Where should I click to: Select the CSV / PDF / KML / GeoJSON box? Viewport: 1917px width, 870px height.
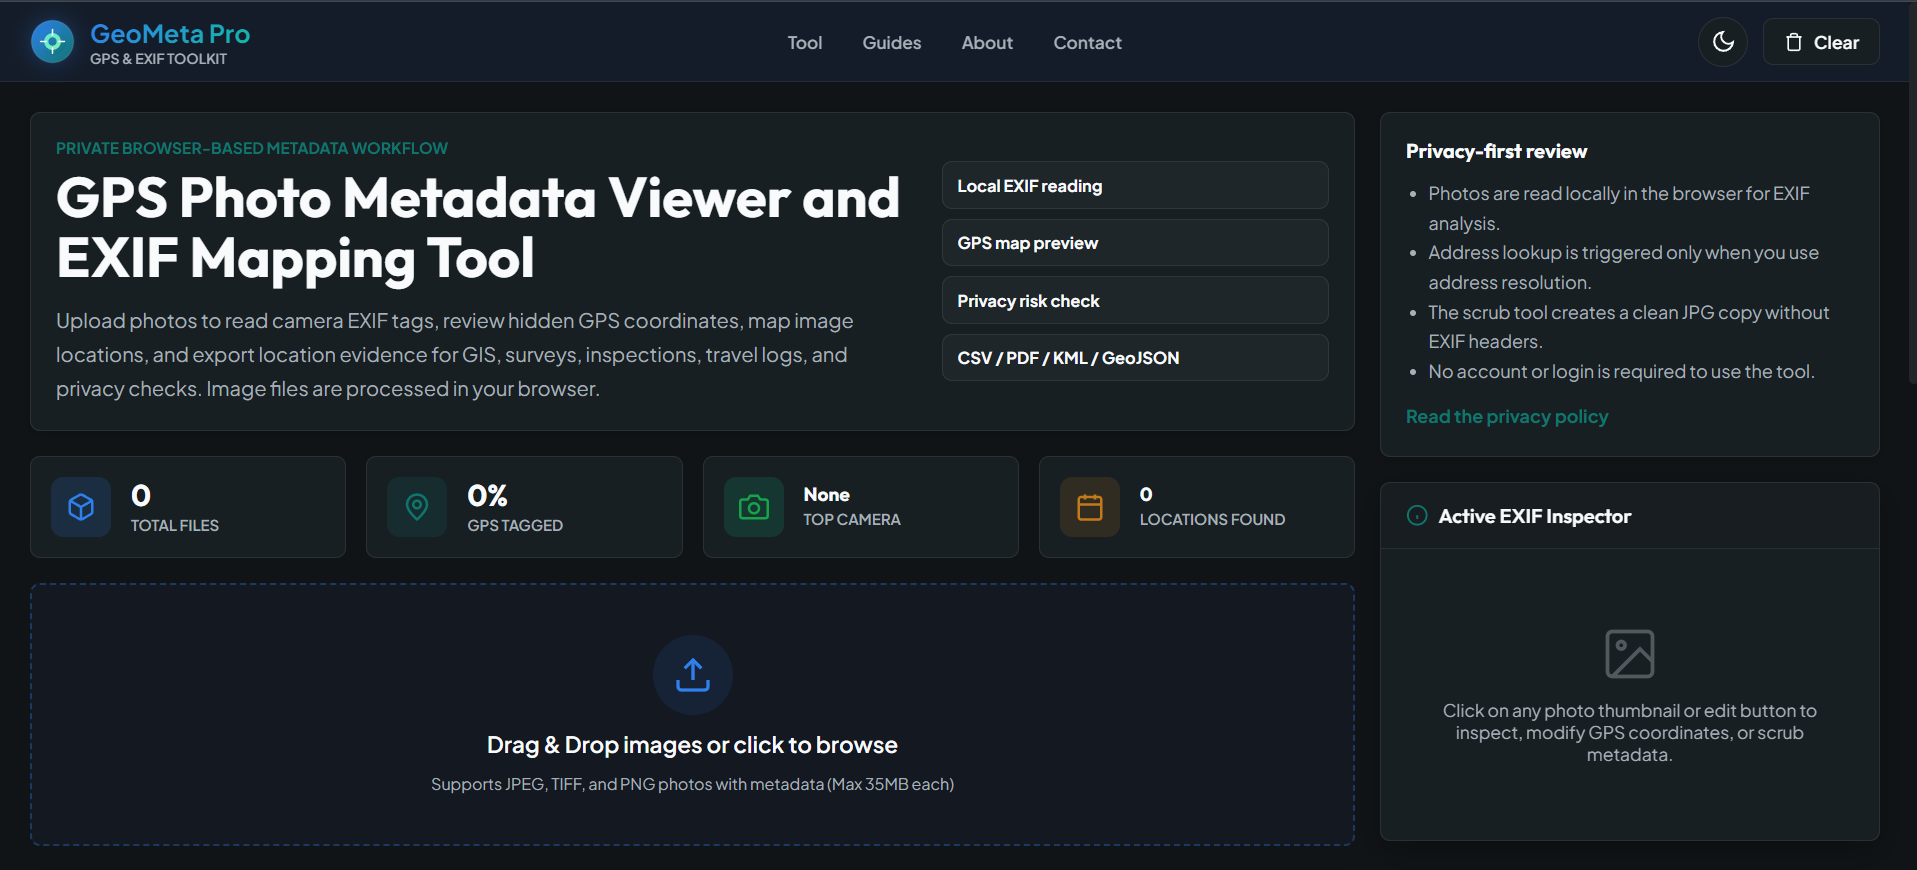click(x=1135, y=358)
